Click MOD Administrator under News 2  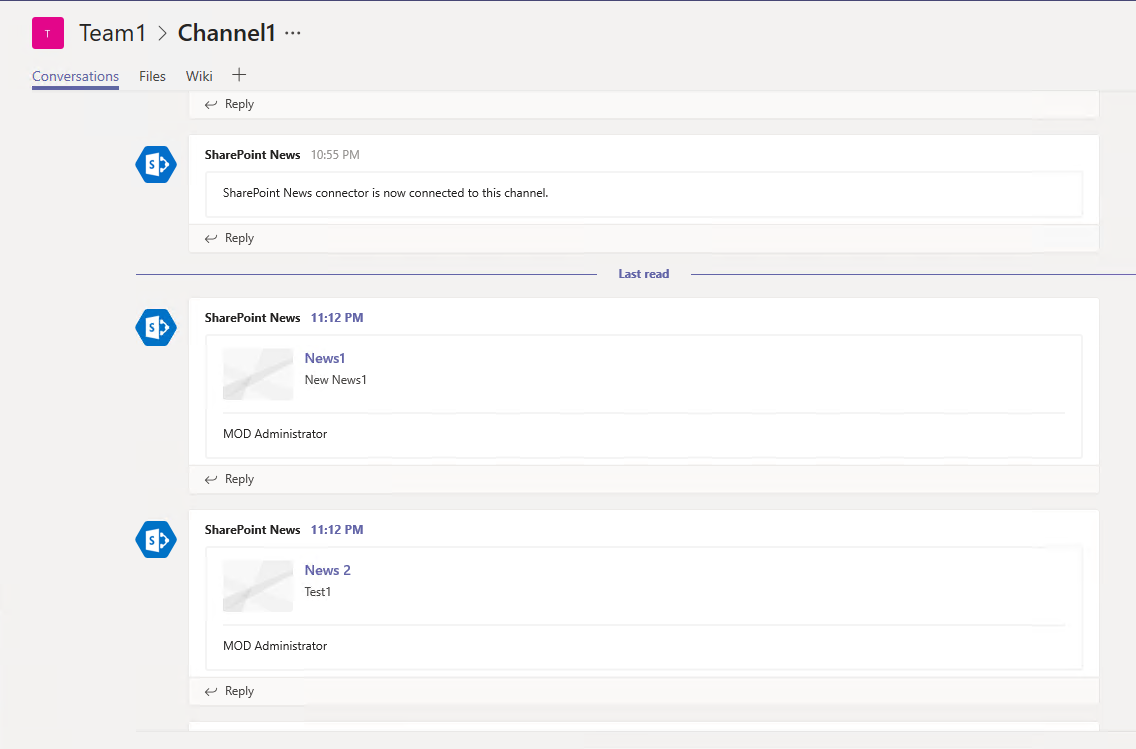click(x=275, y=647)
